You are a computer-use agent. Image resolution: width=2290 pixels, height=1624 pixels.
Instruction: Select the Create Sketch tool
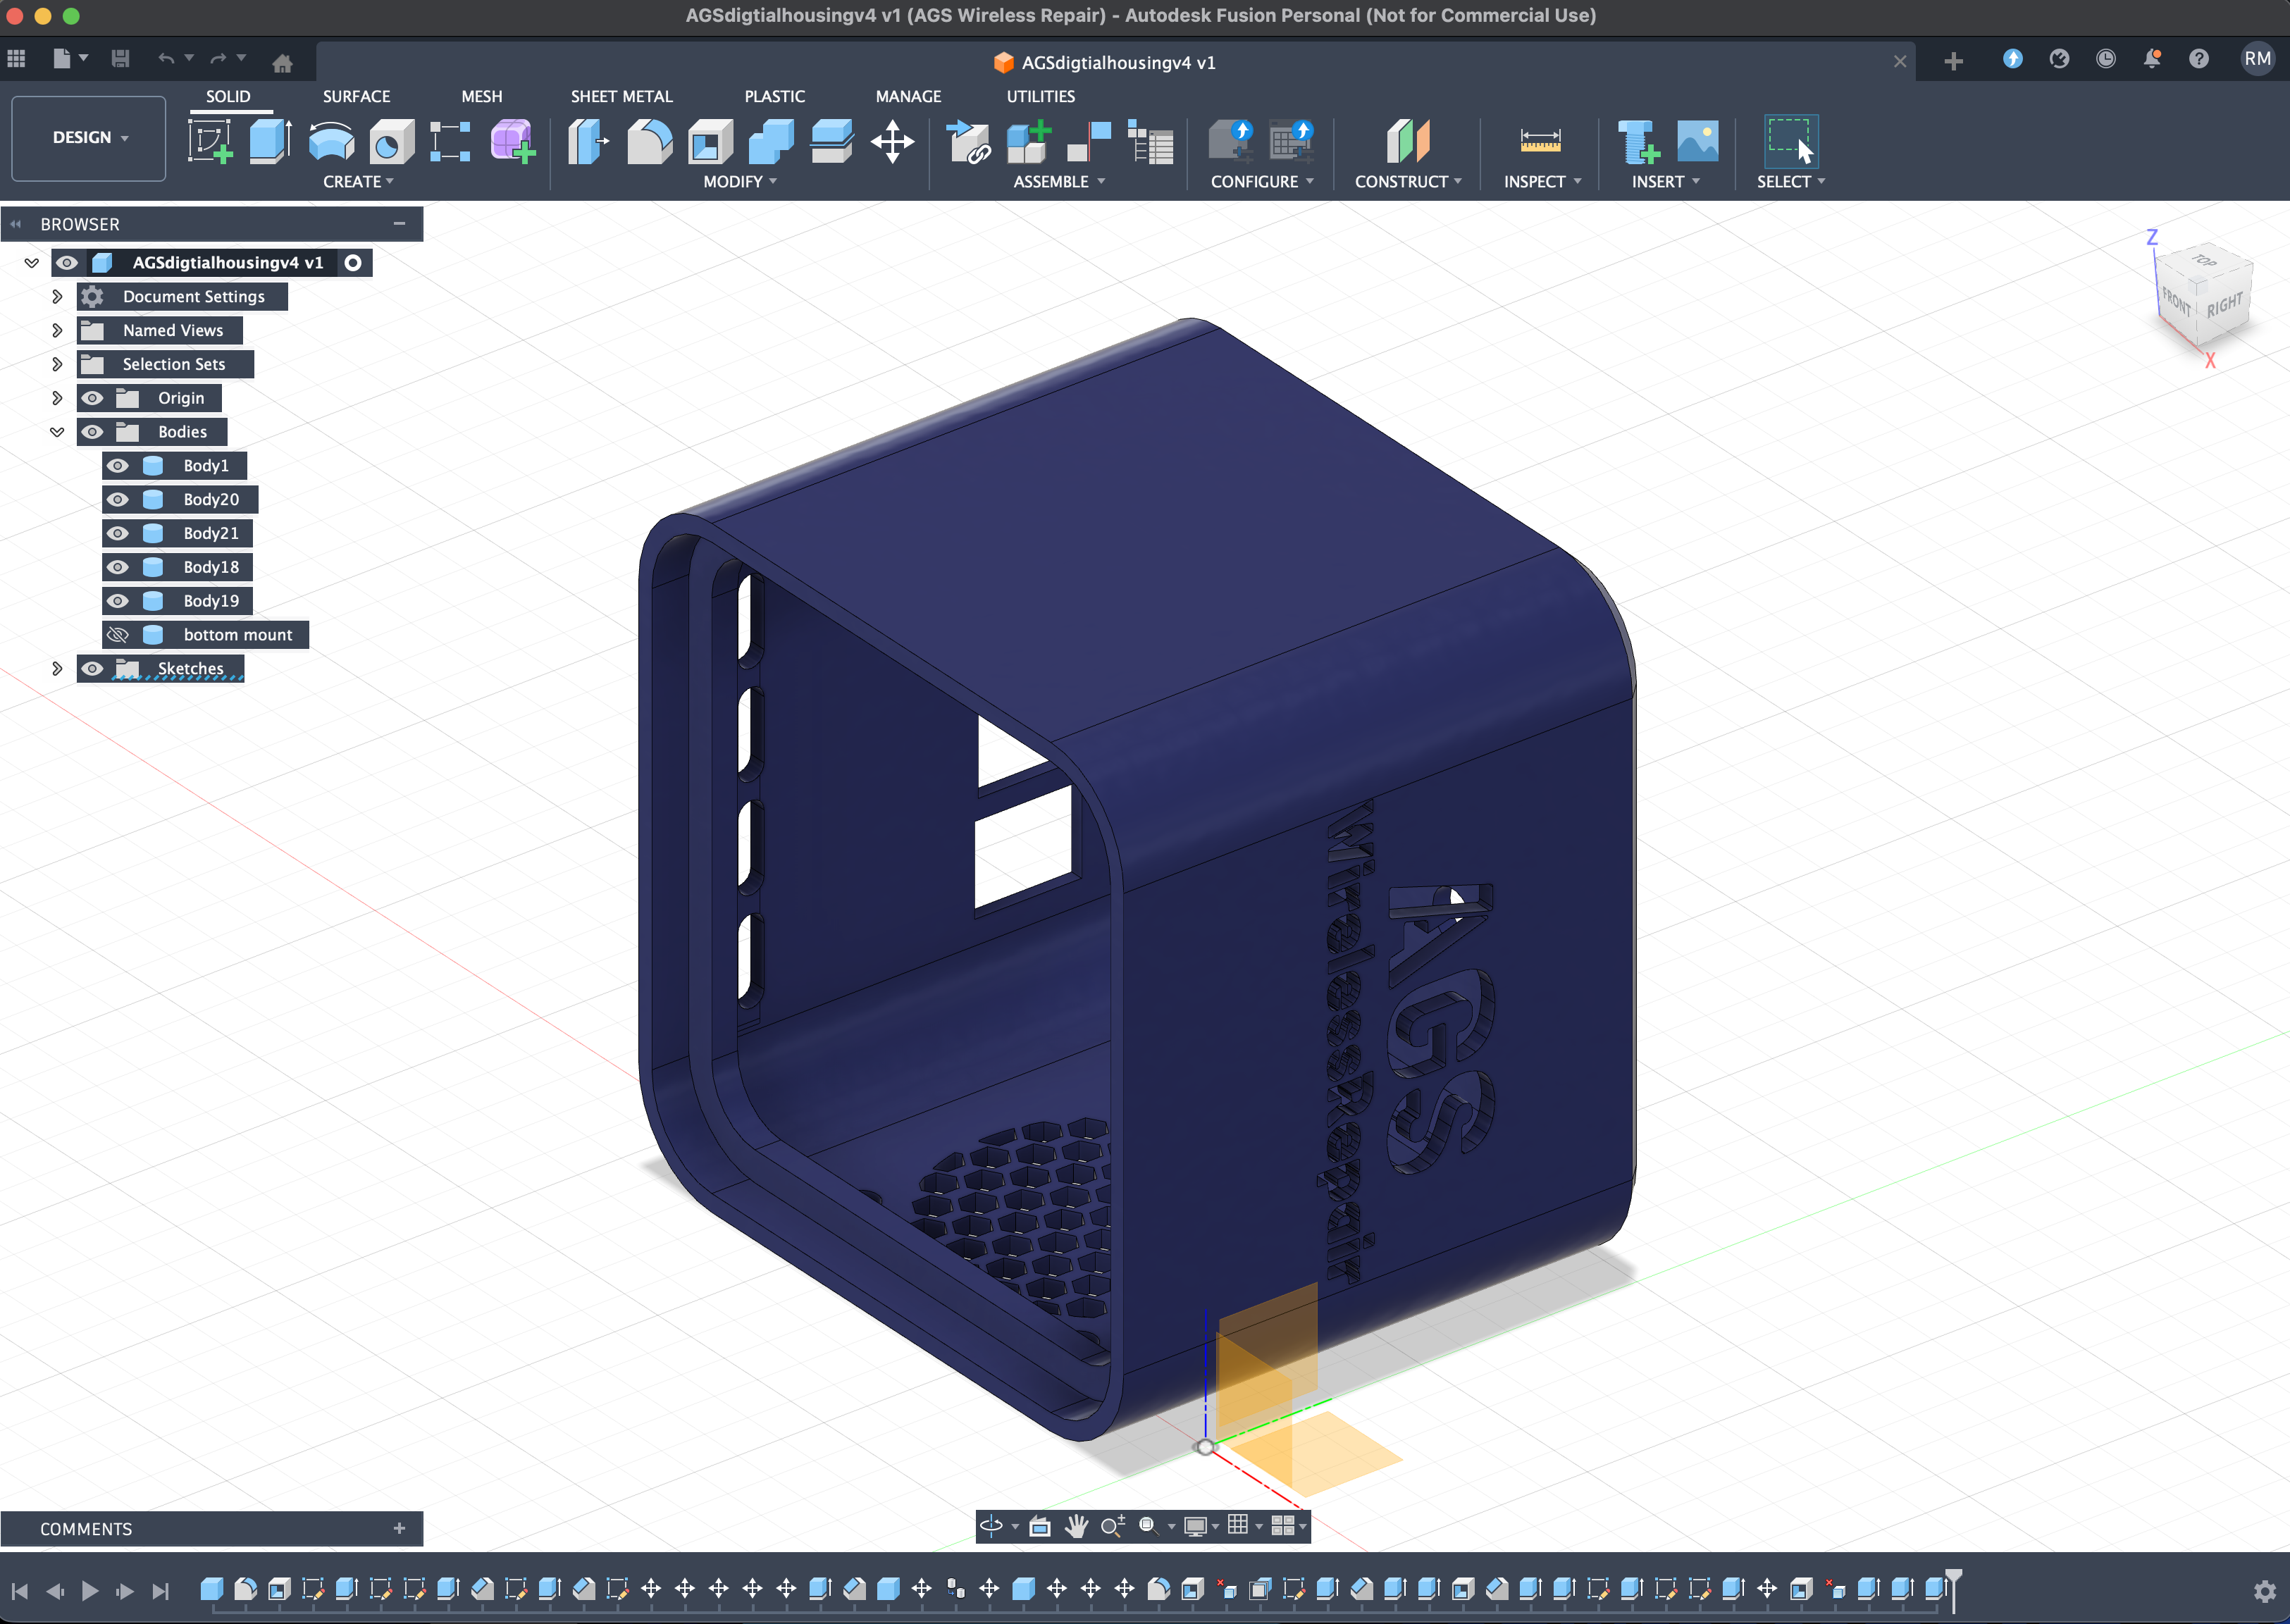point(210,141)
